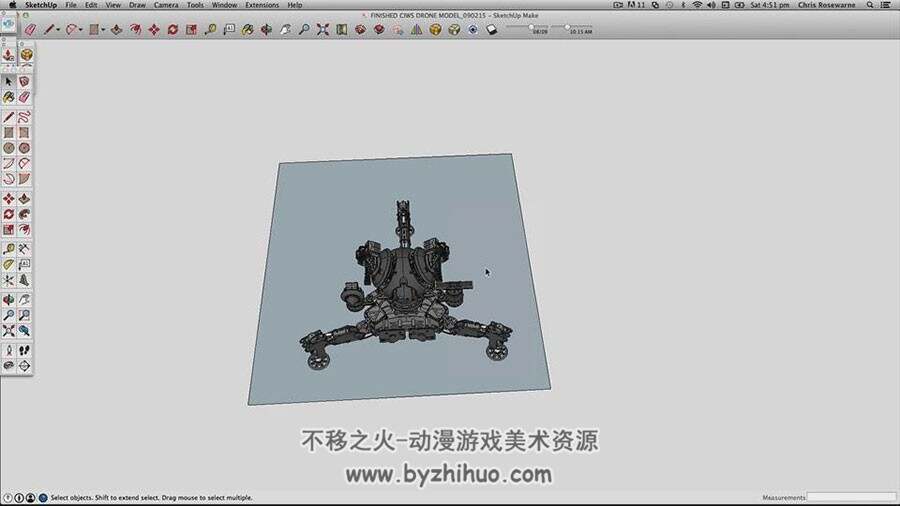Screen dimensions: 900x506
Task: Select the Offset tool in top toolbar
Action: point(135,29)
